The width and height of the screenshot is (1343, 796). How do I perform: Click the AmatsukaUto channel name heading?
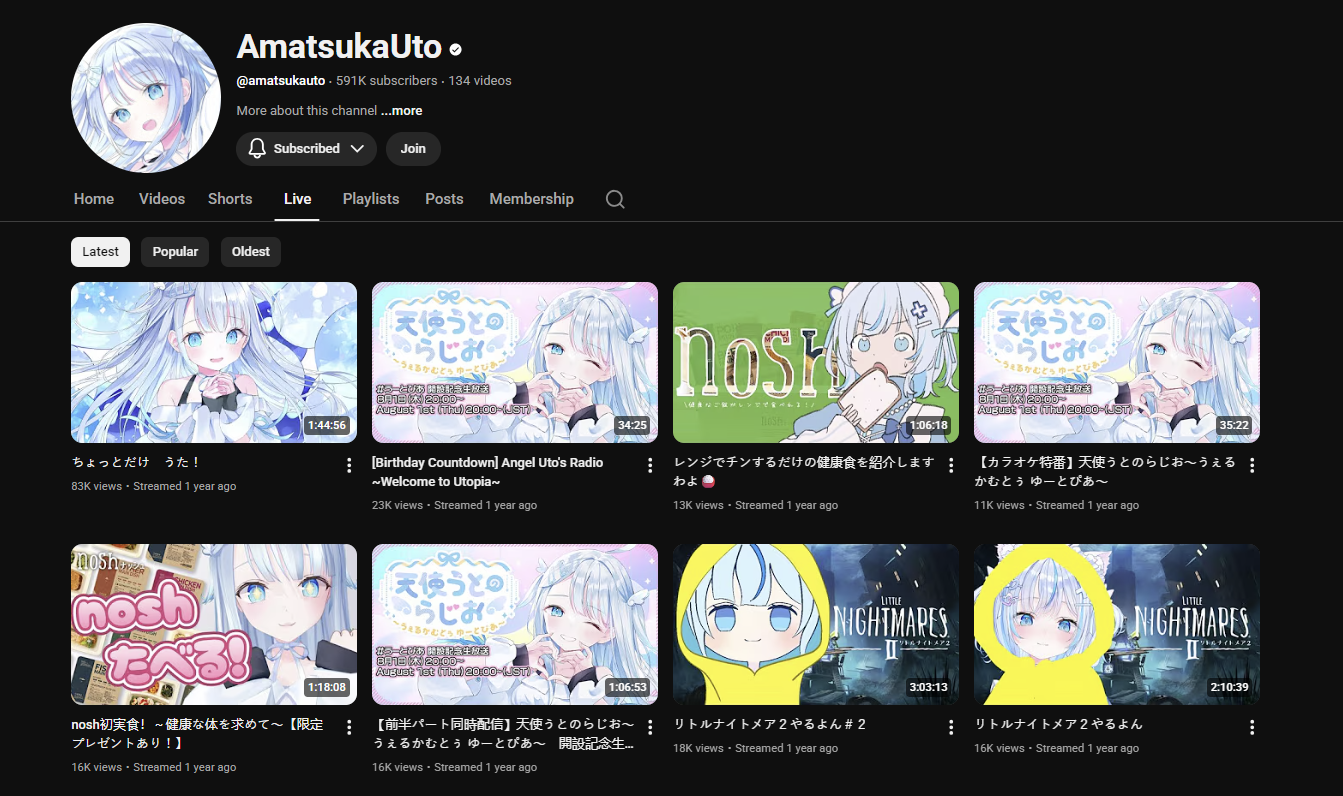[x=339, y=46]
